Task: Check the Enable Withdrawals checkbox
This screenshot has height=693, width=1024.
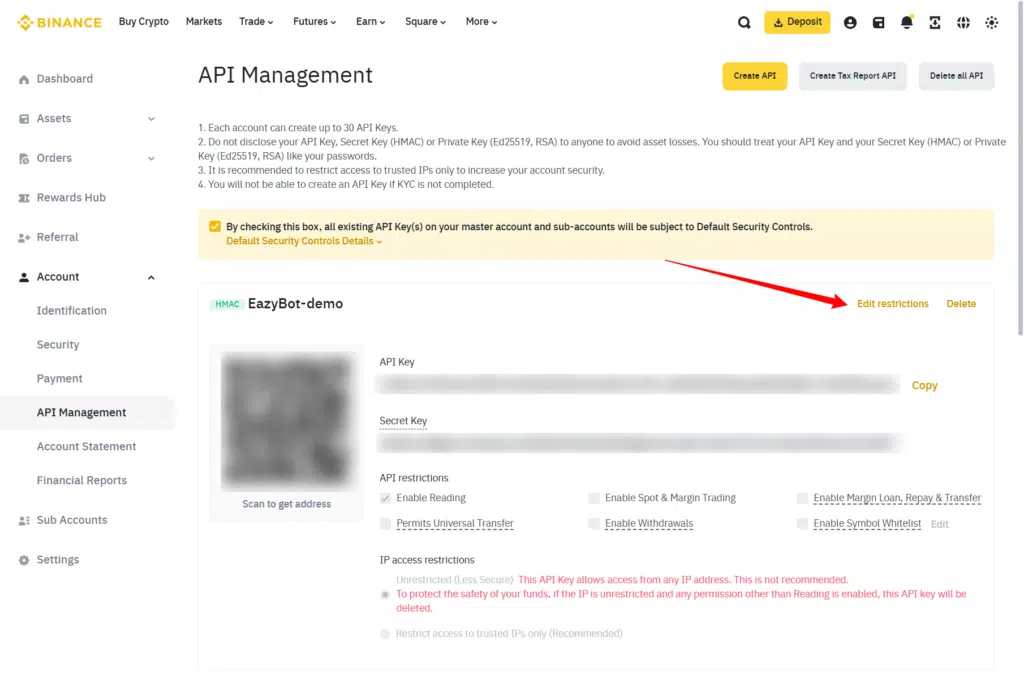Action: [x=593, y=523]
